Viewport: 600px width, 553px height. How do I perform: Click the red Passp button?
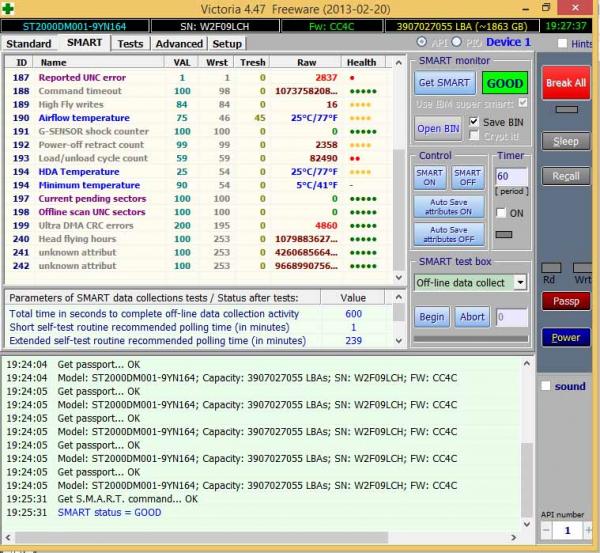click(565, 301)
